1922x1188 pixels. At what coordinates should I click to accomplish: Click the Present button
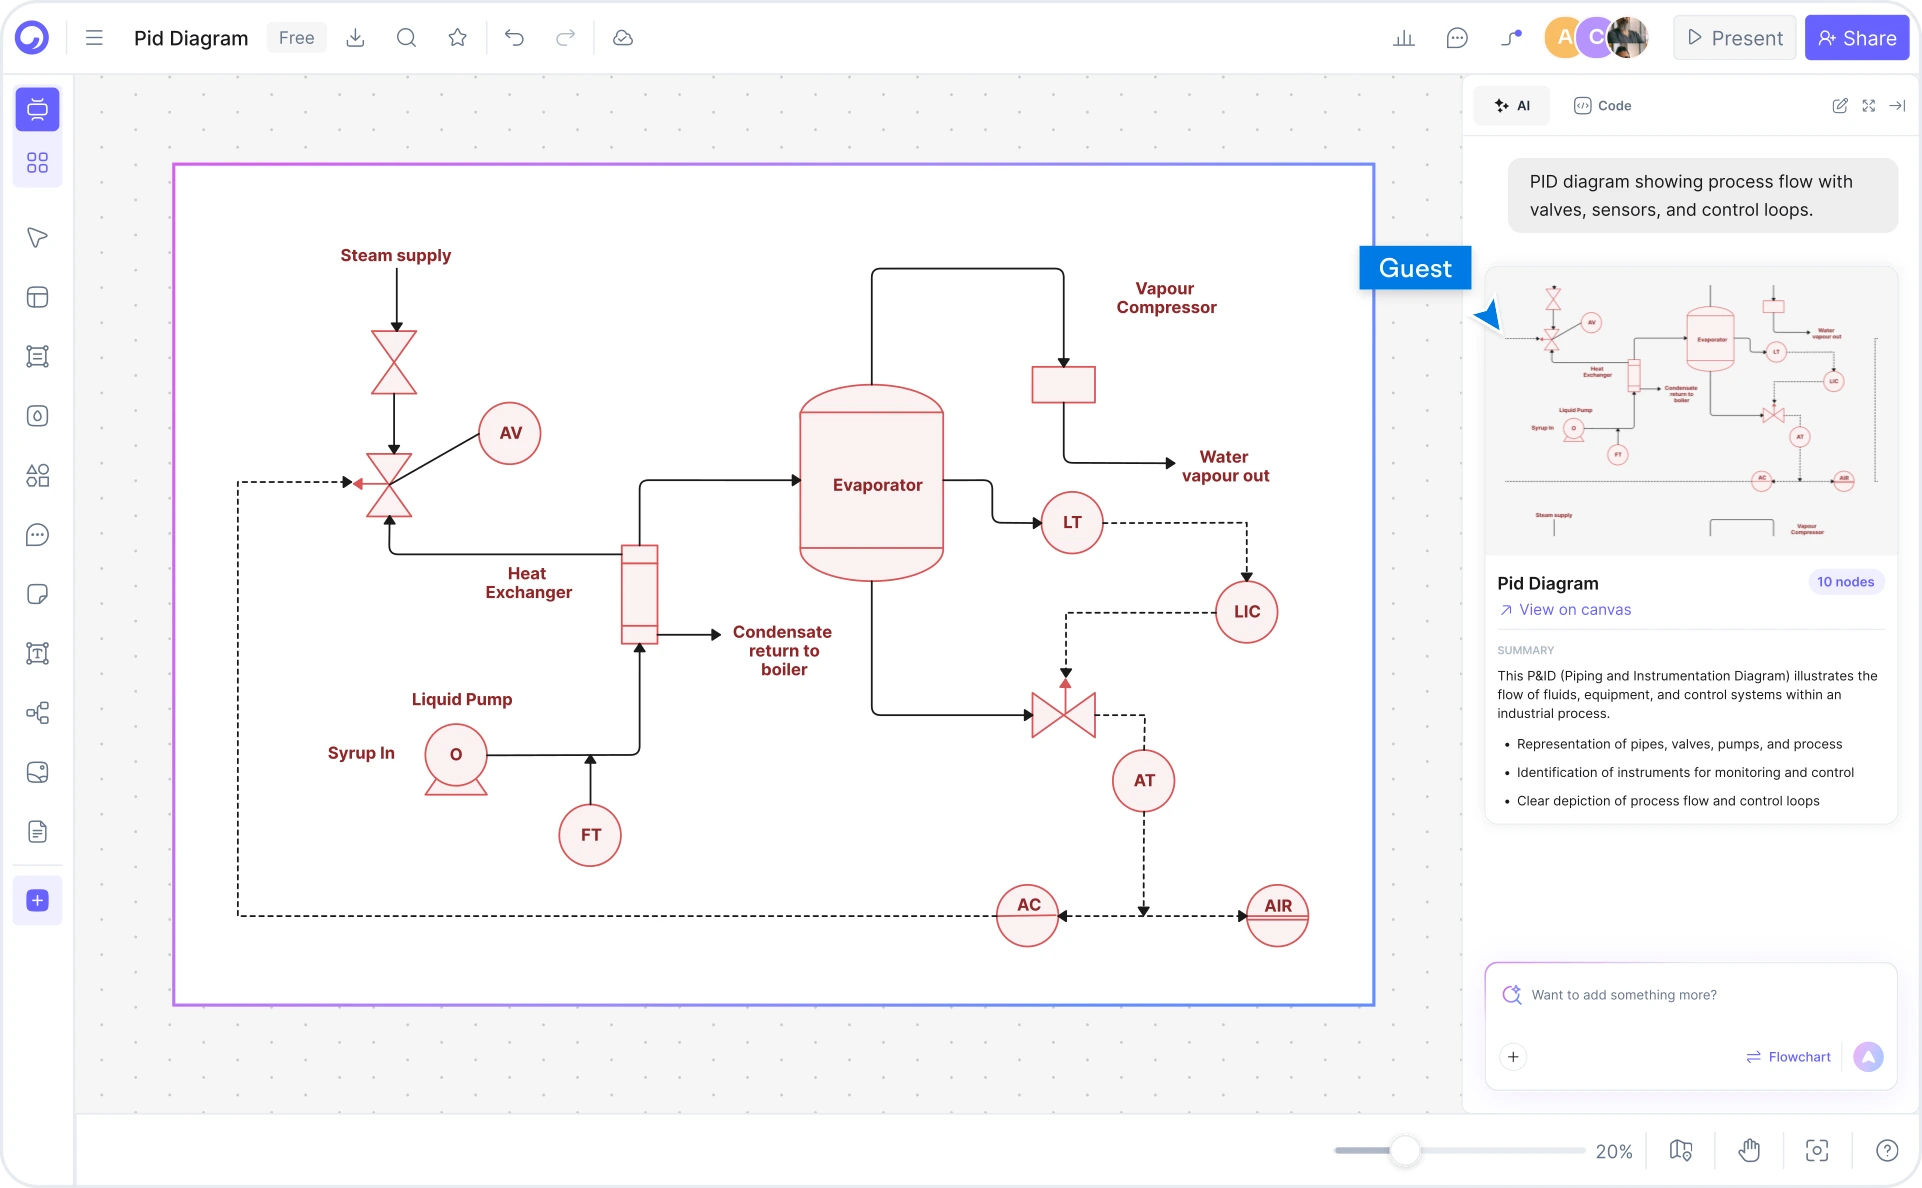click(1734, 37)
